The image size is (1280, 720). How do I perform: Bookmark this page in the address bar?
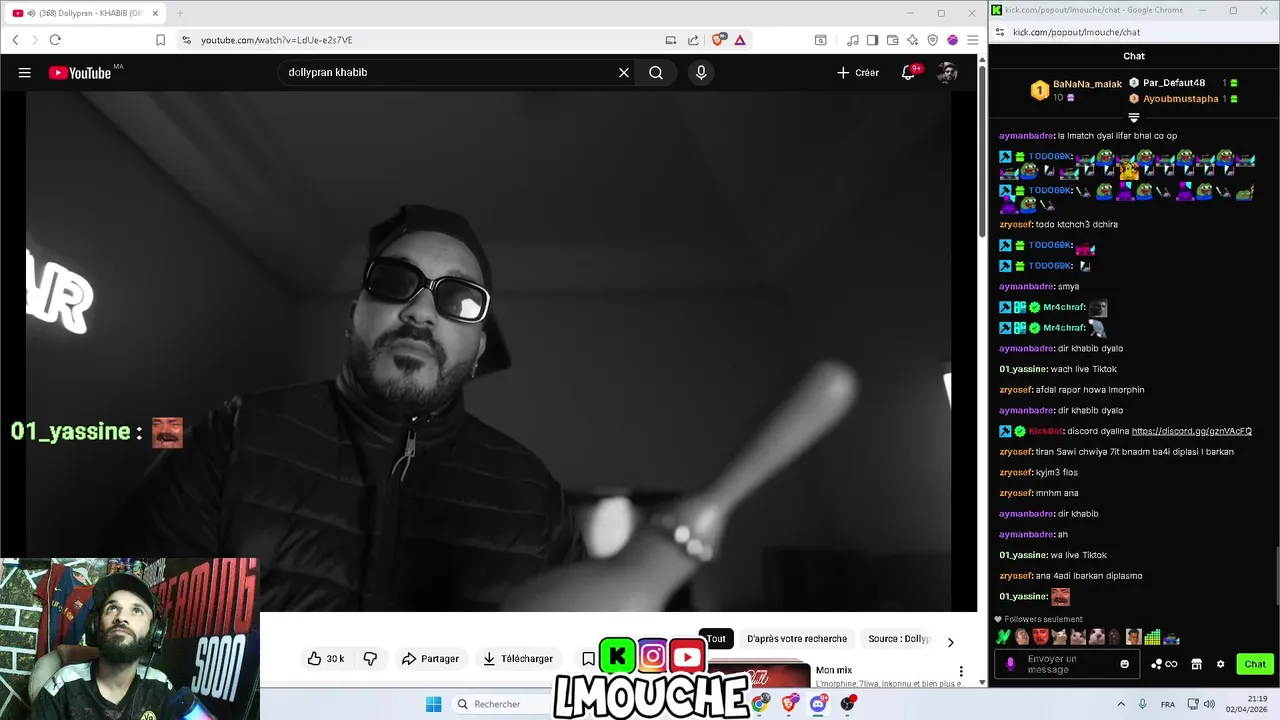pos(160,40)
